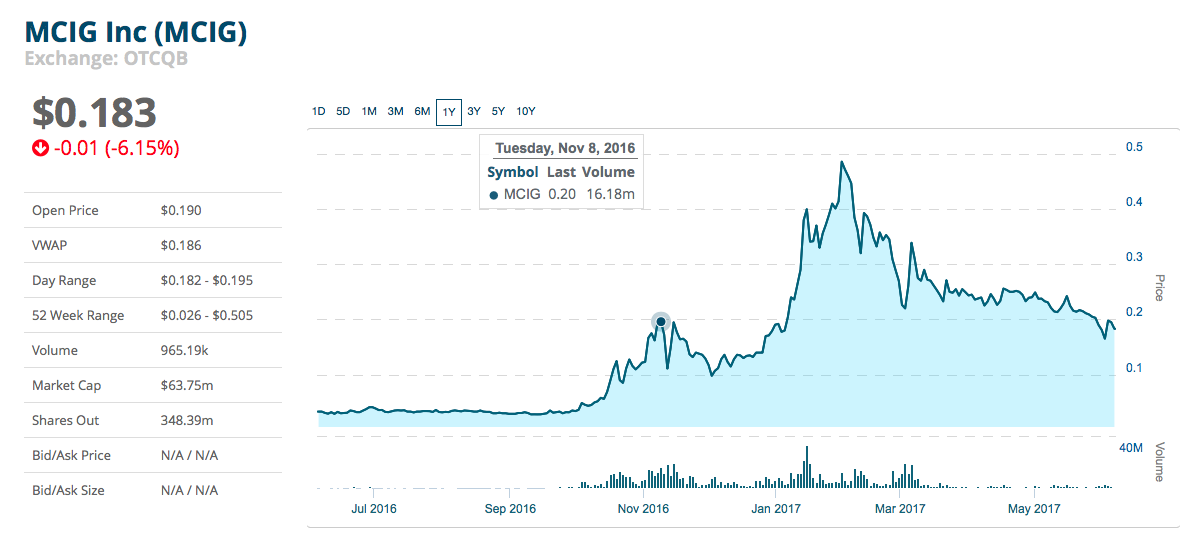Click the Mar 2017 axis label

(x=900, y=509)
